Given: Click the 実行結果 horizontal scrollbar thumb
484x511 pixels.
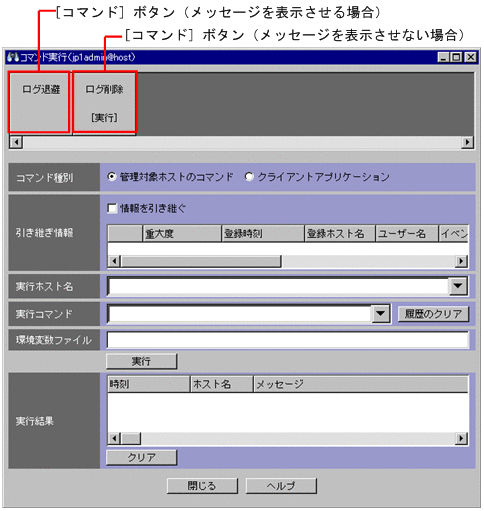Looking at the screenshot, I should pos(131,438).
